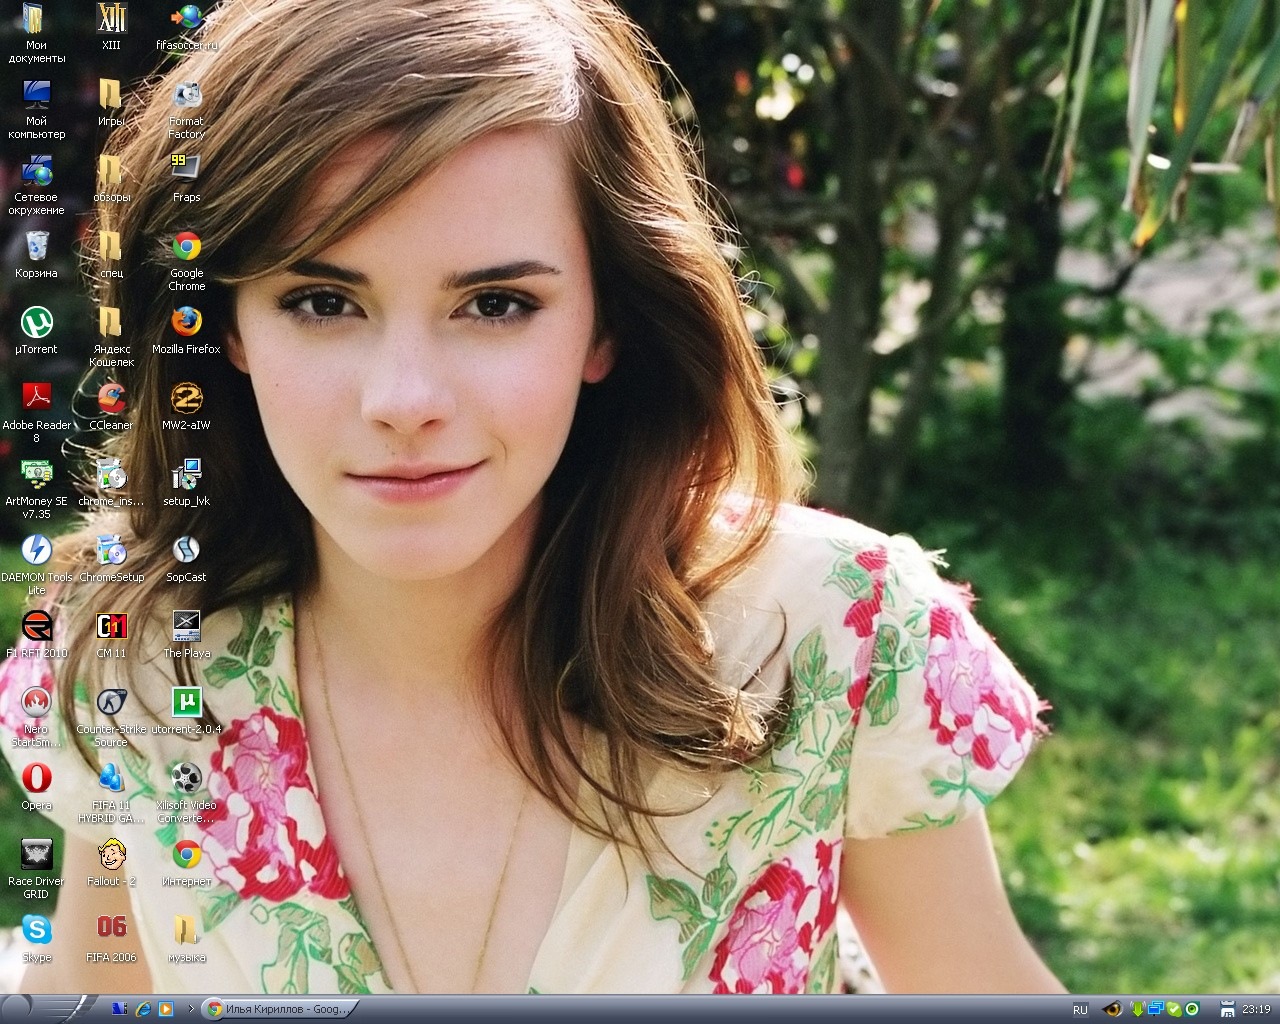Image resolution: width=1280 pixels, height=1024 pixels.
Task: Launch Mozilla Firefox from the desktop
Action: pos(186,322)
